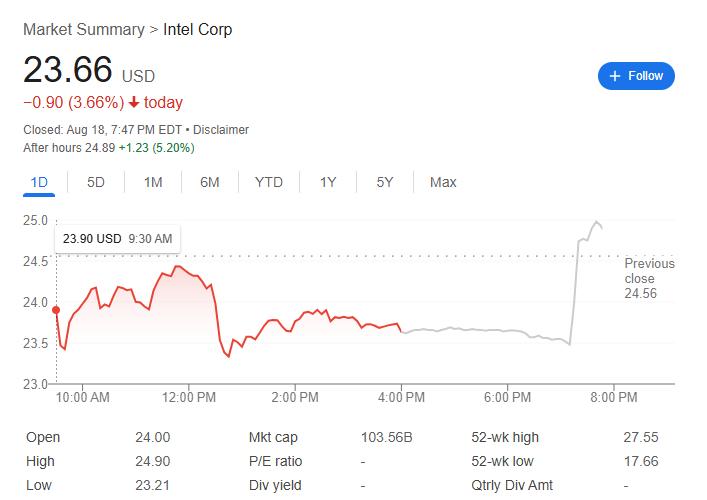The image size is (707, 500).
Task: Open the 1M chart range
Action: point(153,182)
